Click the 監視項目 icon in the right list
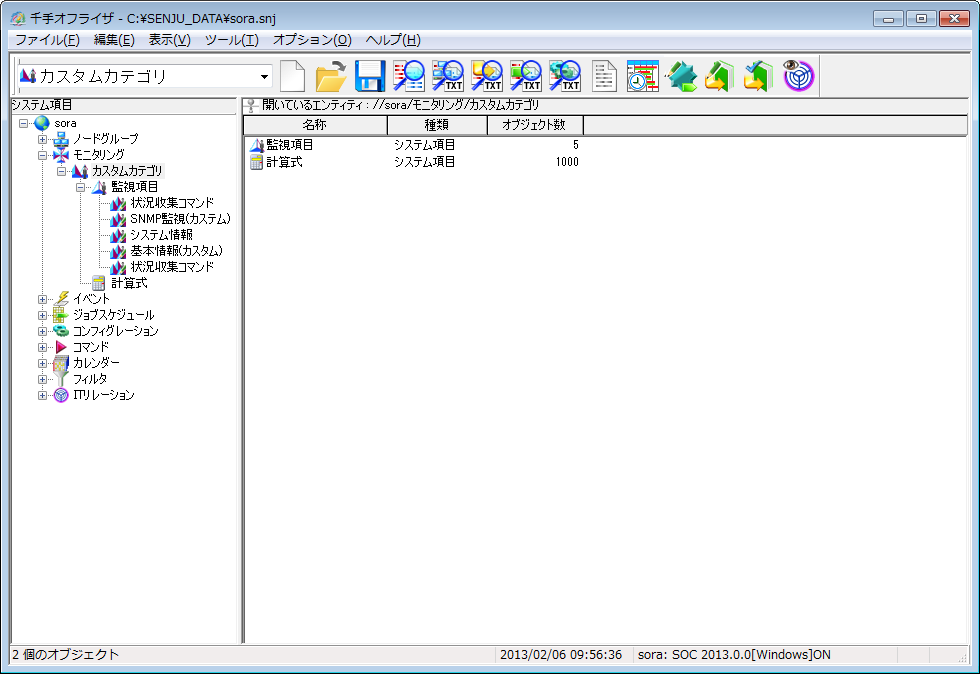The image size is (980, 674). 256,145
